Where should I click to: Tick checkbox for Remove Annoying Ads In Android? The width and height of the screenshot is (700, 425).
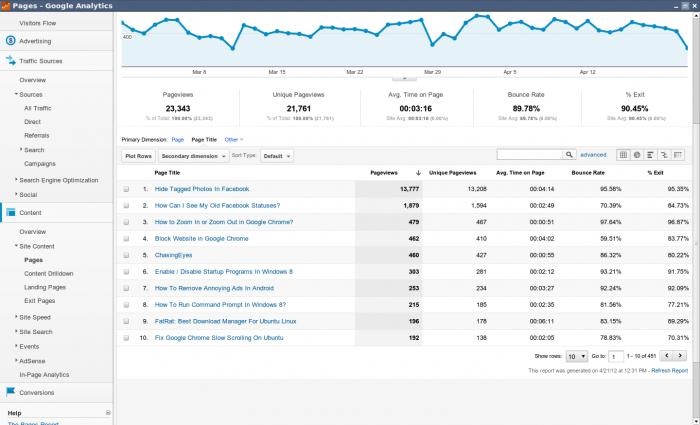tap(126, 288)
